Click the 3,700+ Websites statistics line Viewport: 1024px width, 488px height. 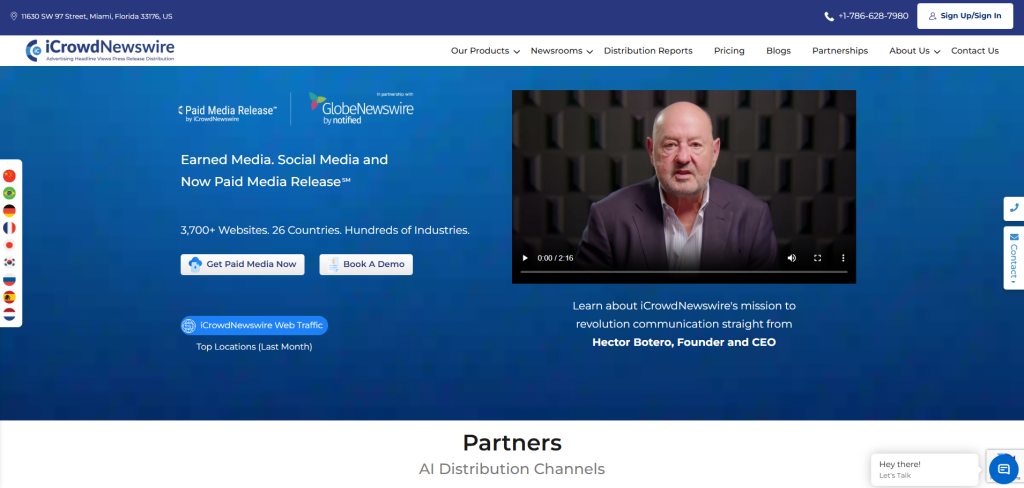[325, 231]
